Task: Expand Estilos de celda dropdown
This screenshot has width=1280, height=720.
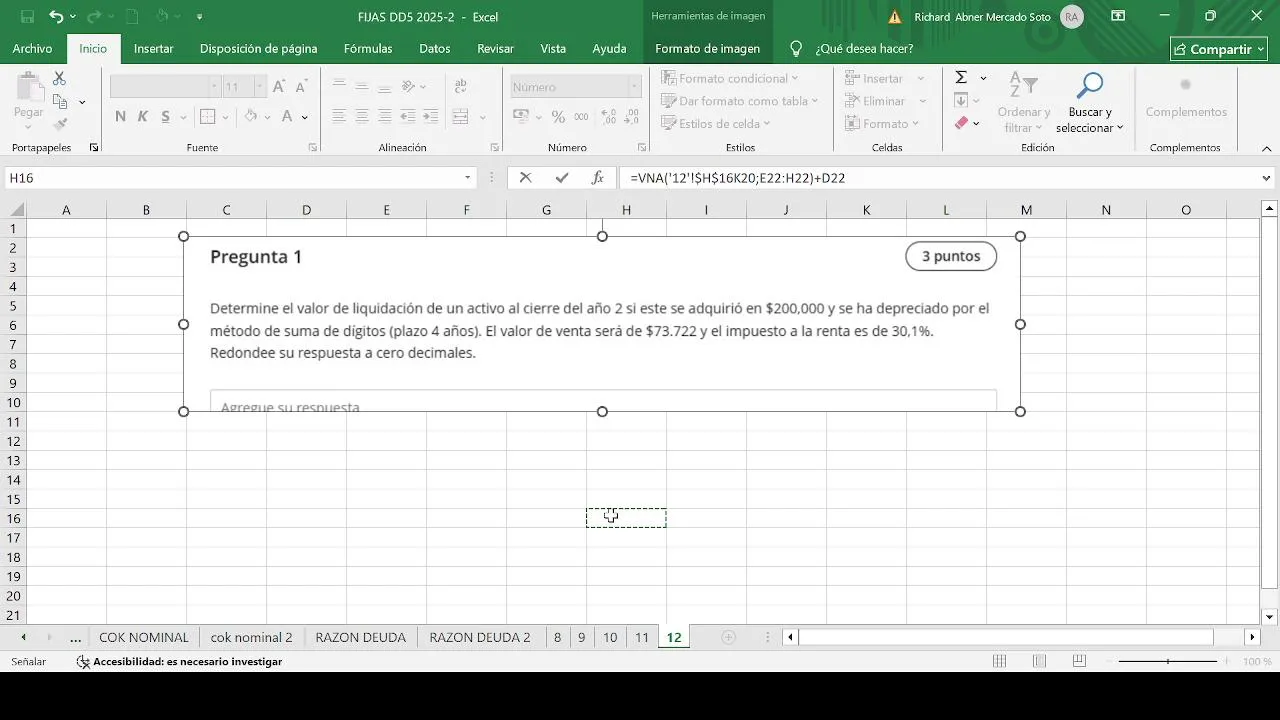Action: (767, 124)
